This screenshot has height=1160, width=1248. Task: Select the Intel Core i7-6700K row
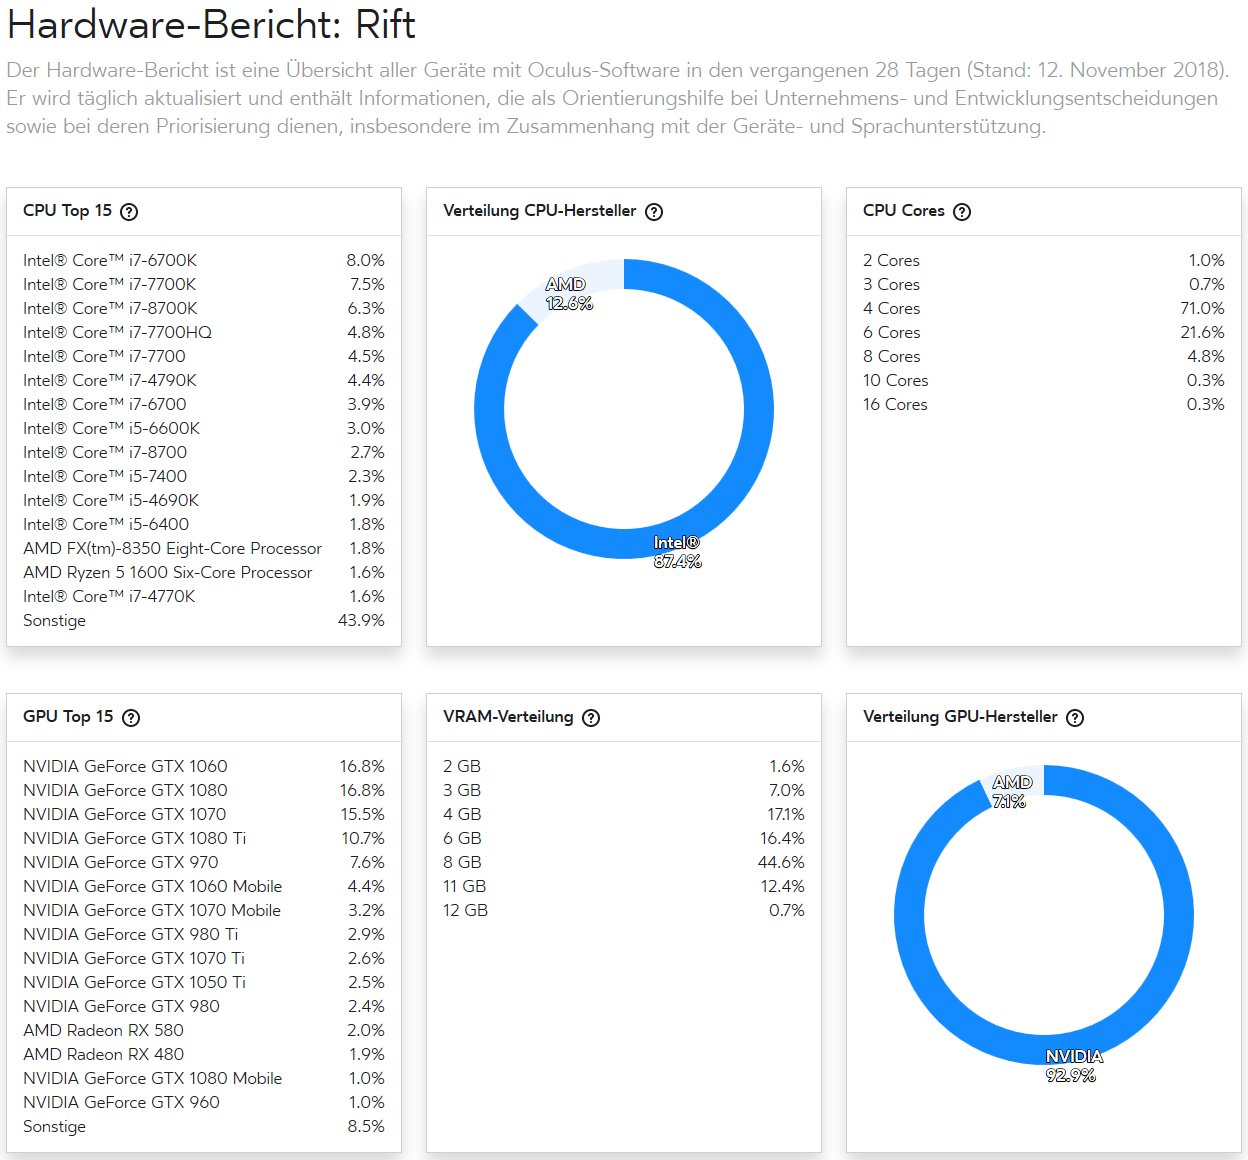pos(204,260)
